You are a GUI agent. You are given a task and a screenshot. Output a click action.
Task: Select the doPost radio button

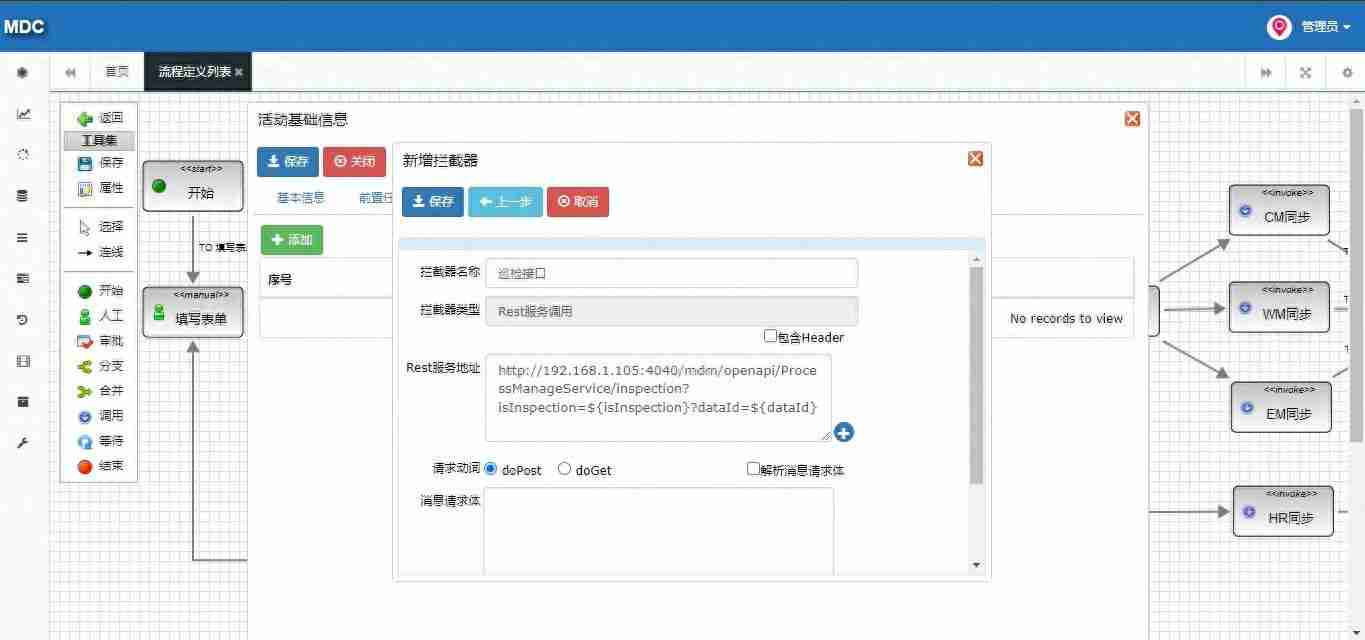491,469
